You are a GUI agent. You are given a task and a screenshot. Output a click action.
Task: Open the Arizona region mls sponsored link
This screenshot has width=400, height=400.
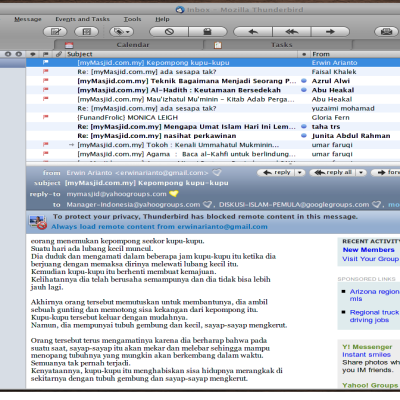(x=374, y=295)
